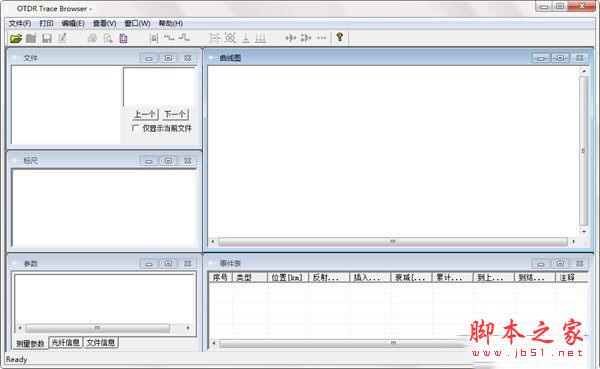Open a trace file with the folder icon

[16, 38]
